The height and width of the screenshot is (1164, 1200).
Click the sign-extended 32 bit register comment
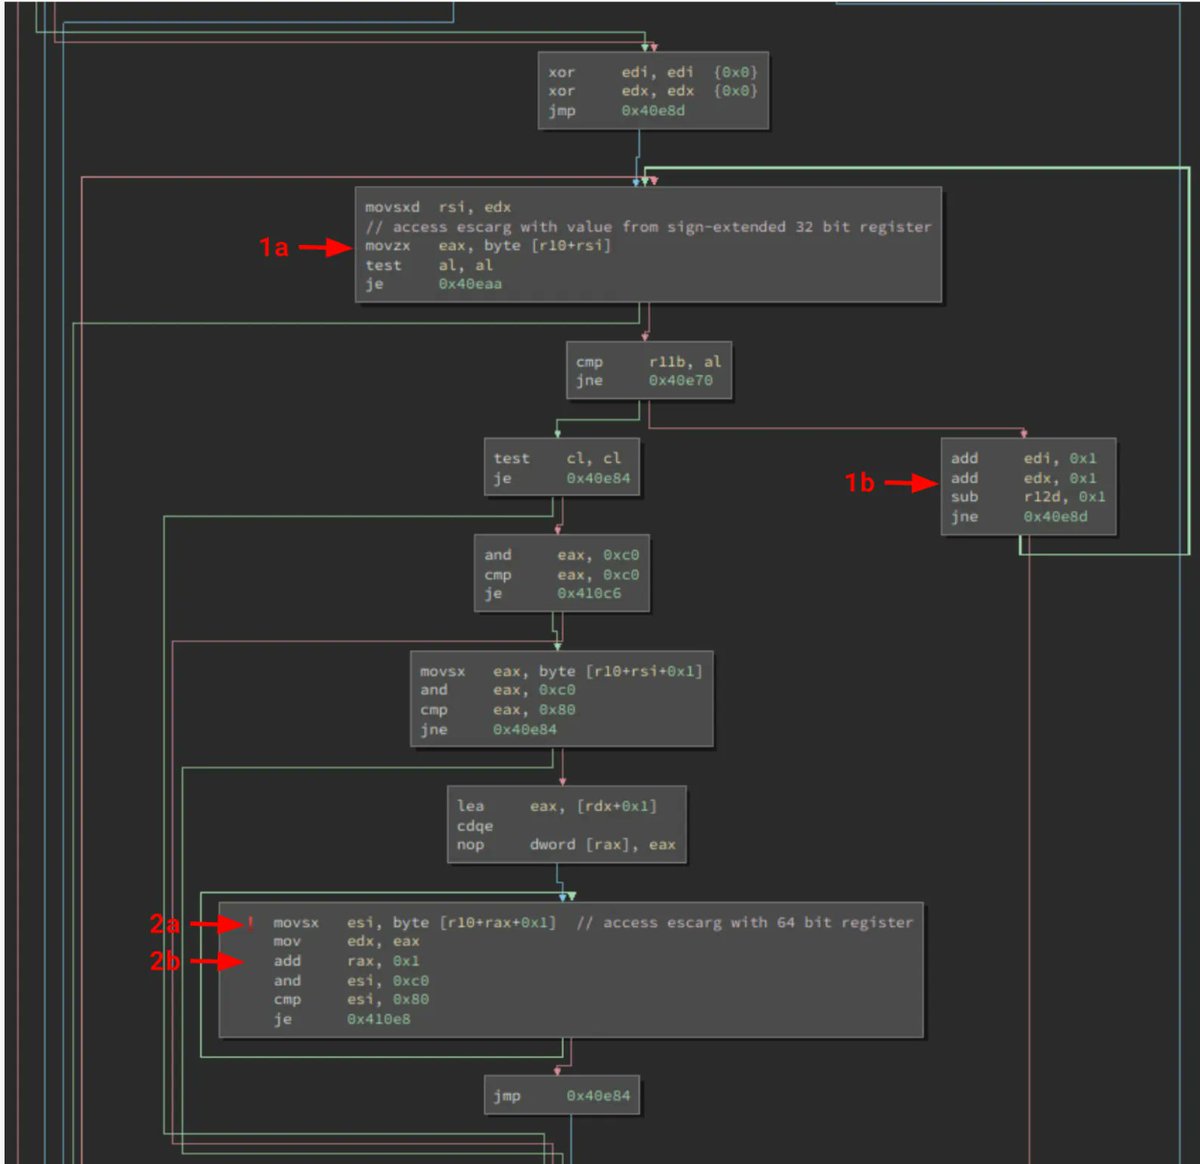click(648, 227)
